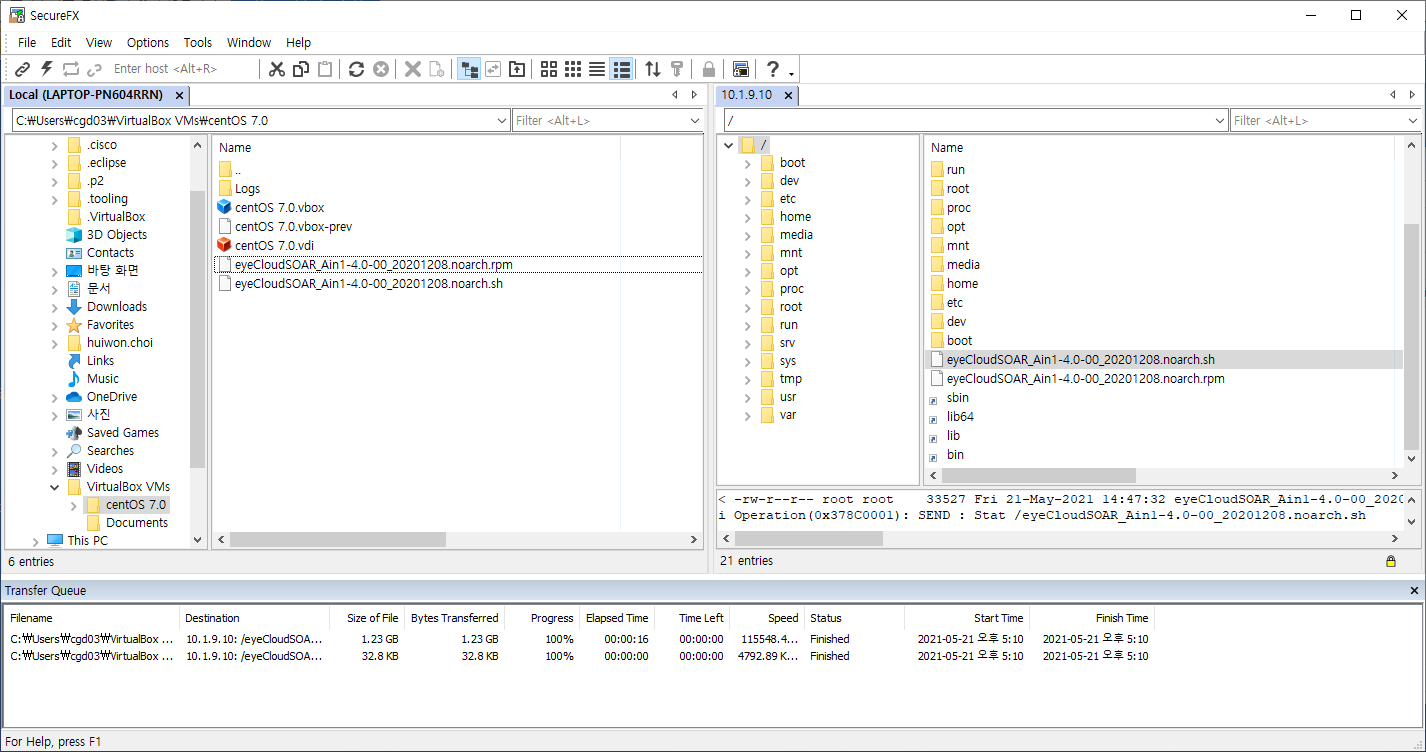Screen dimensions: 1426x752
Task: Collapse the remote root / node
Action: [x=729, y=145]
